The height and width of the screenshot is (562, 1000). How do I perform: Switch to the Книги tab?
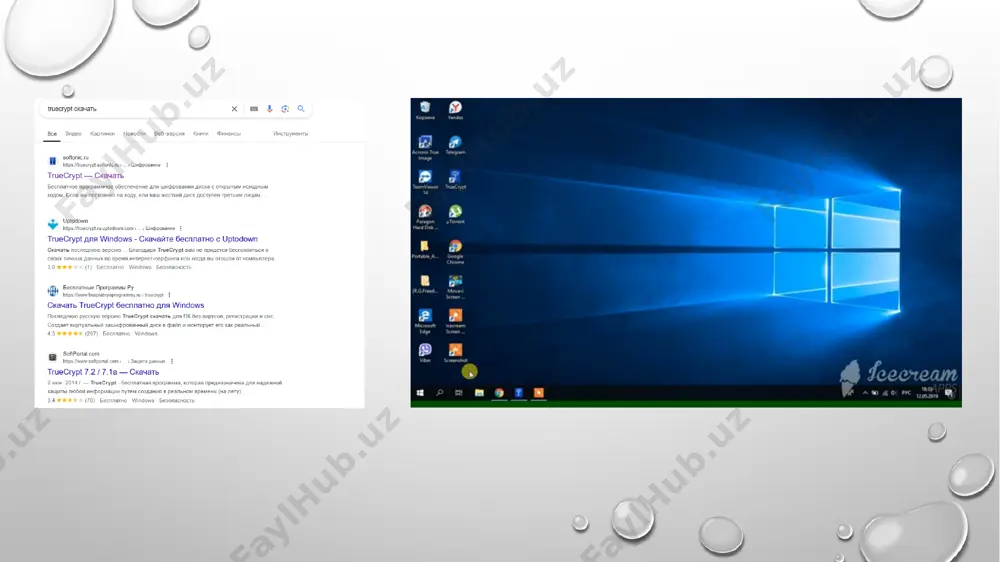[x=200, y=134]
